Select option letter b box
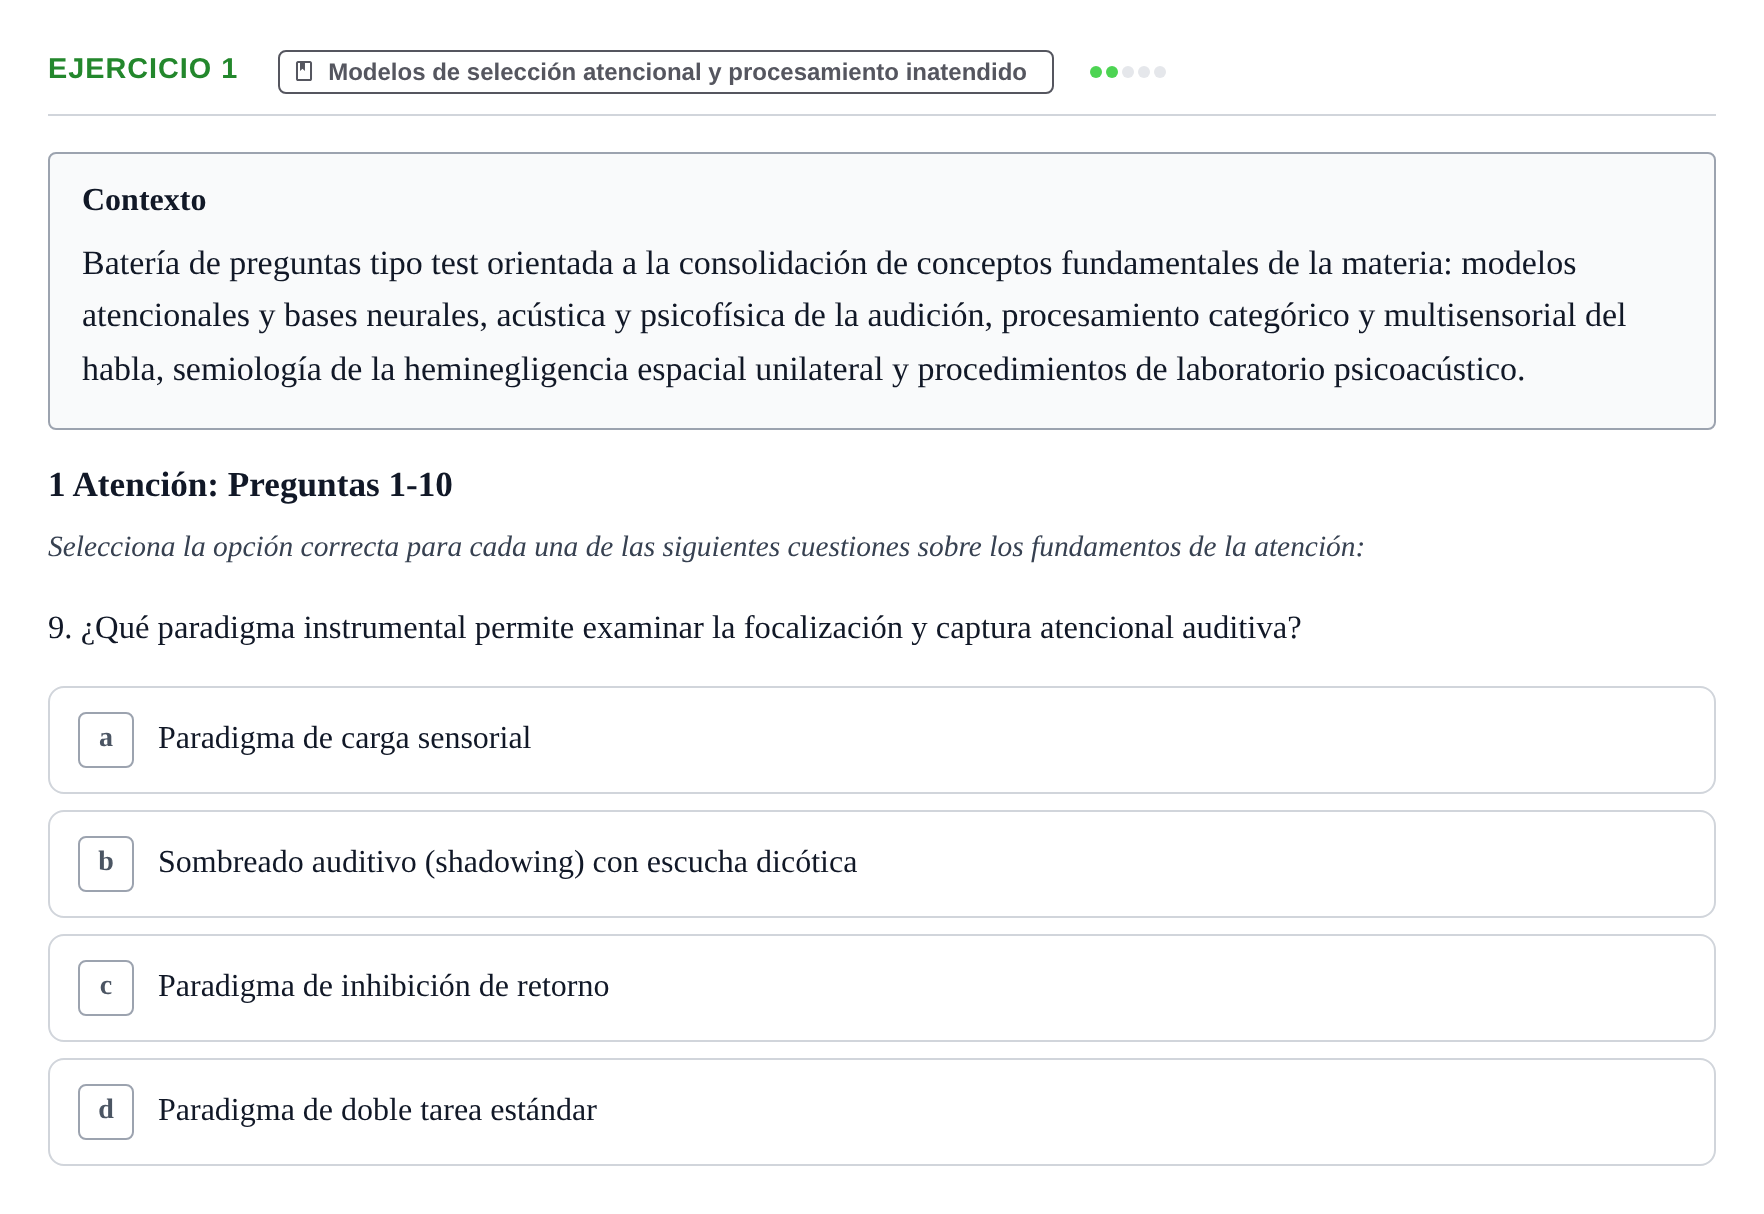 tap(106, 864)
